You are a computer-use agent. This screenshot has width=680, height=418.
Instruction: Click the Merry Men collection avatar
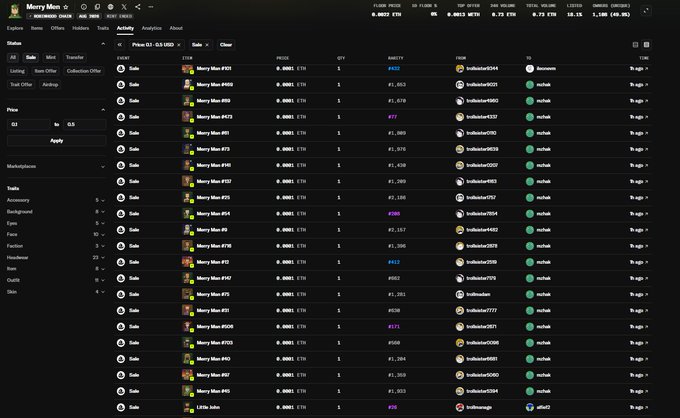coord(15,11)
